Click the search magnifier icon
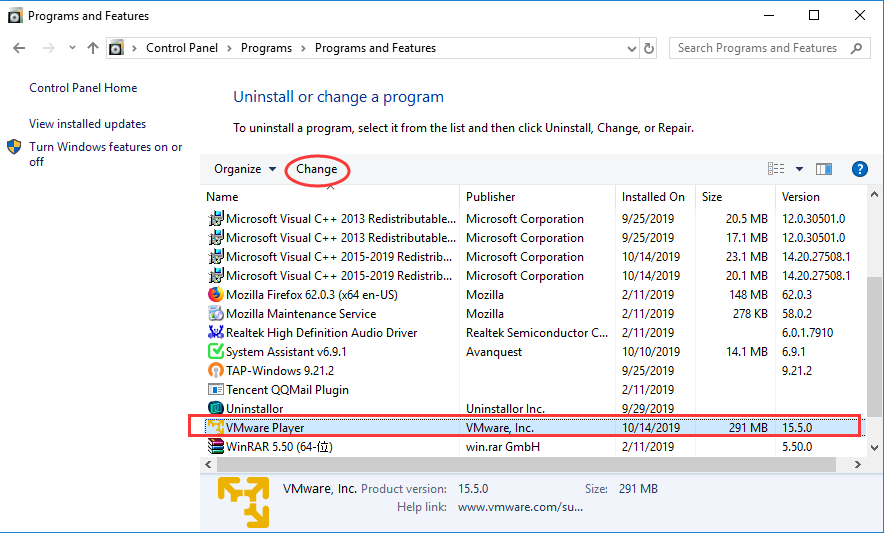Screen dimensions: 884x533 [856, 48]
